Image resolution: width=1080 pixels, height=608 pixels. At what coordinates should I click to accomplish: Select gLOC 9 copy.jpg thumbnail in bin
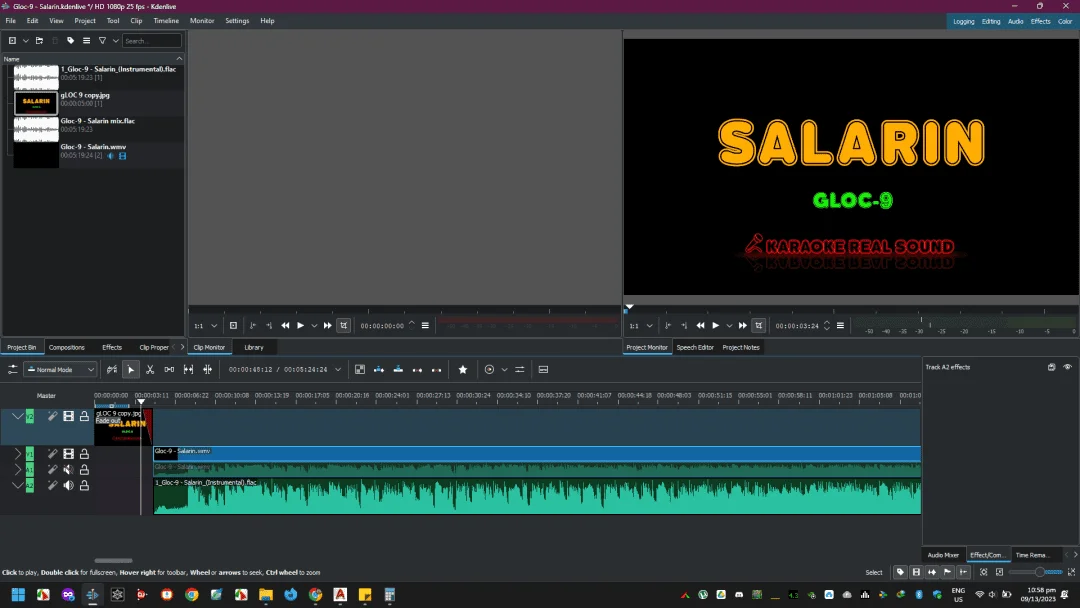coord(36,103)
